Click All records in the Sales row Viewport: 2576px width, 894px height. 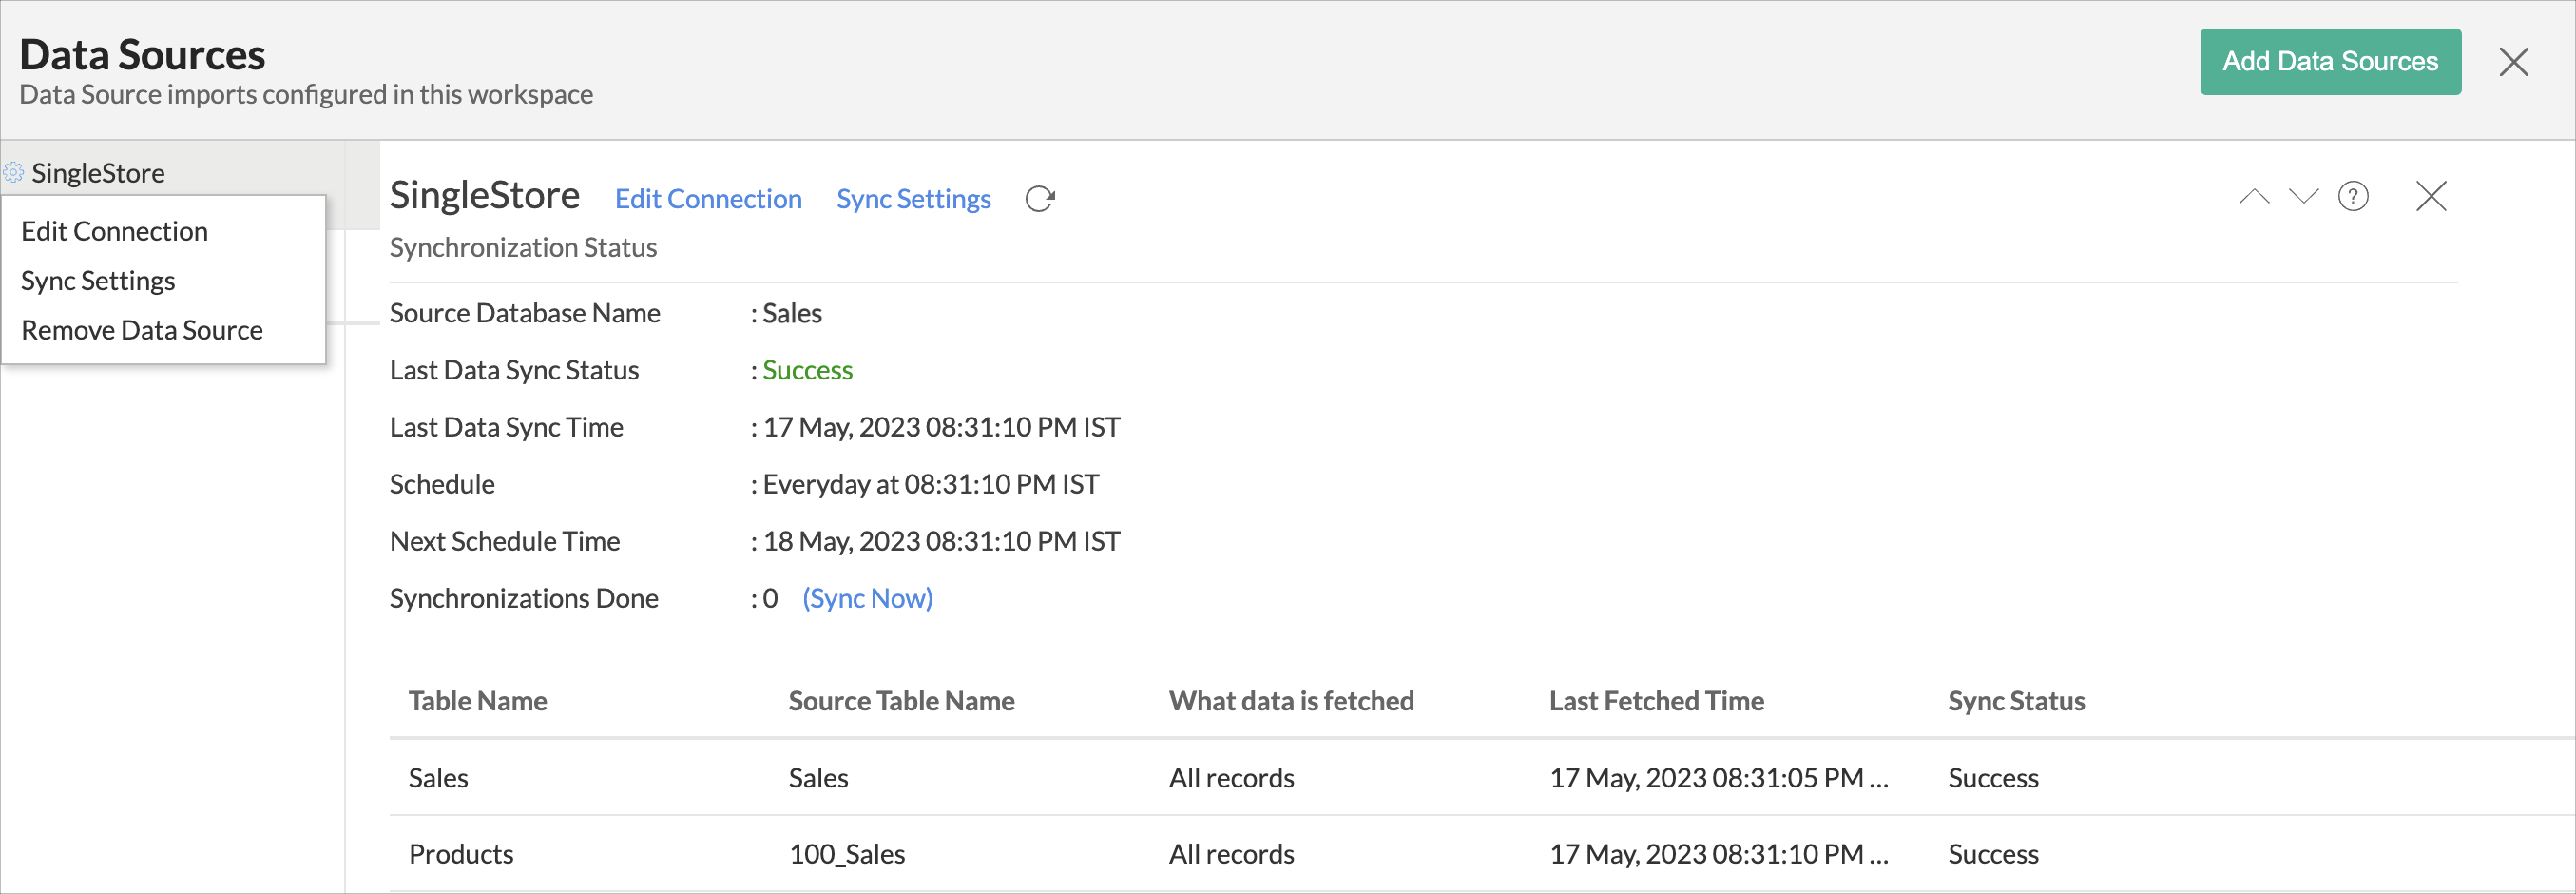point(1231,778)
